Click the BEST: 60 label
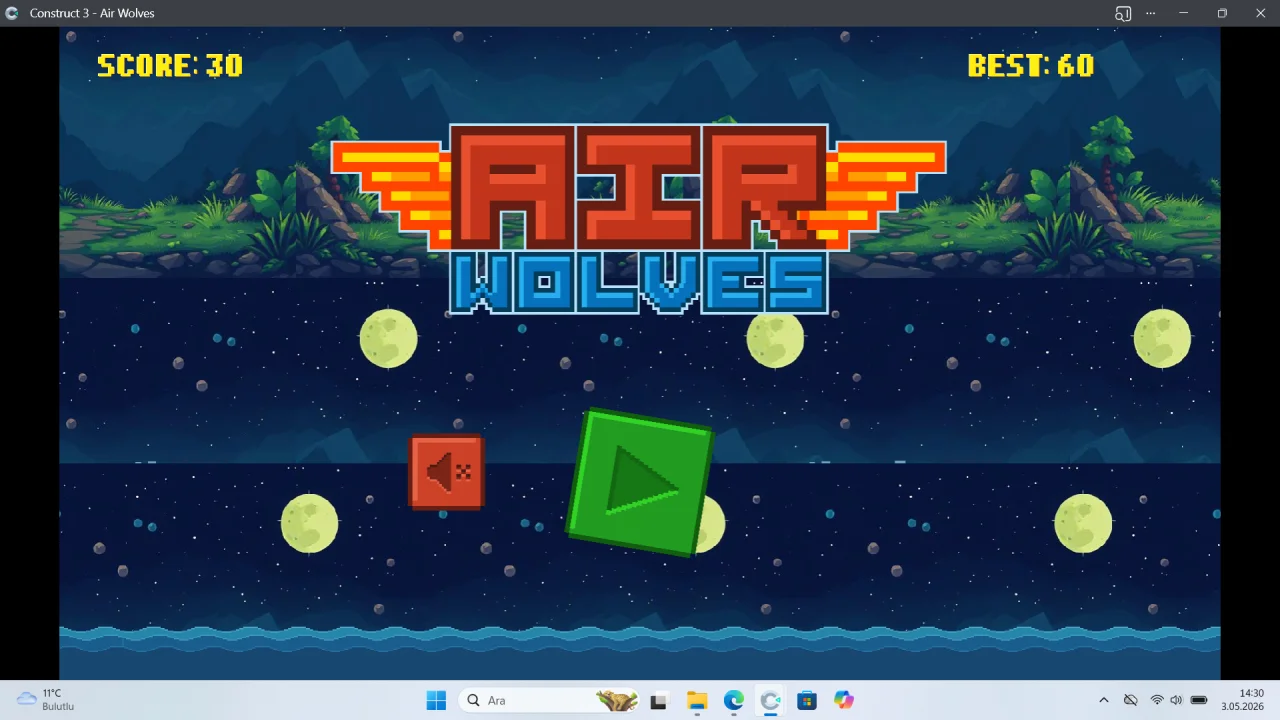The image size is (1280, 720). coord(1030,66)
